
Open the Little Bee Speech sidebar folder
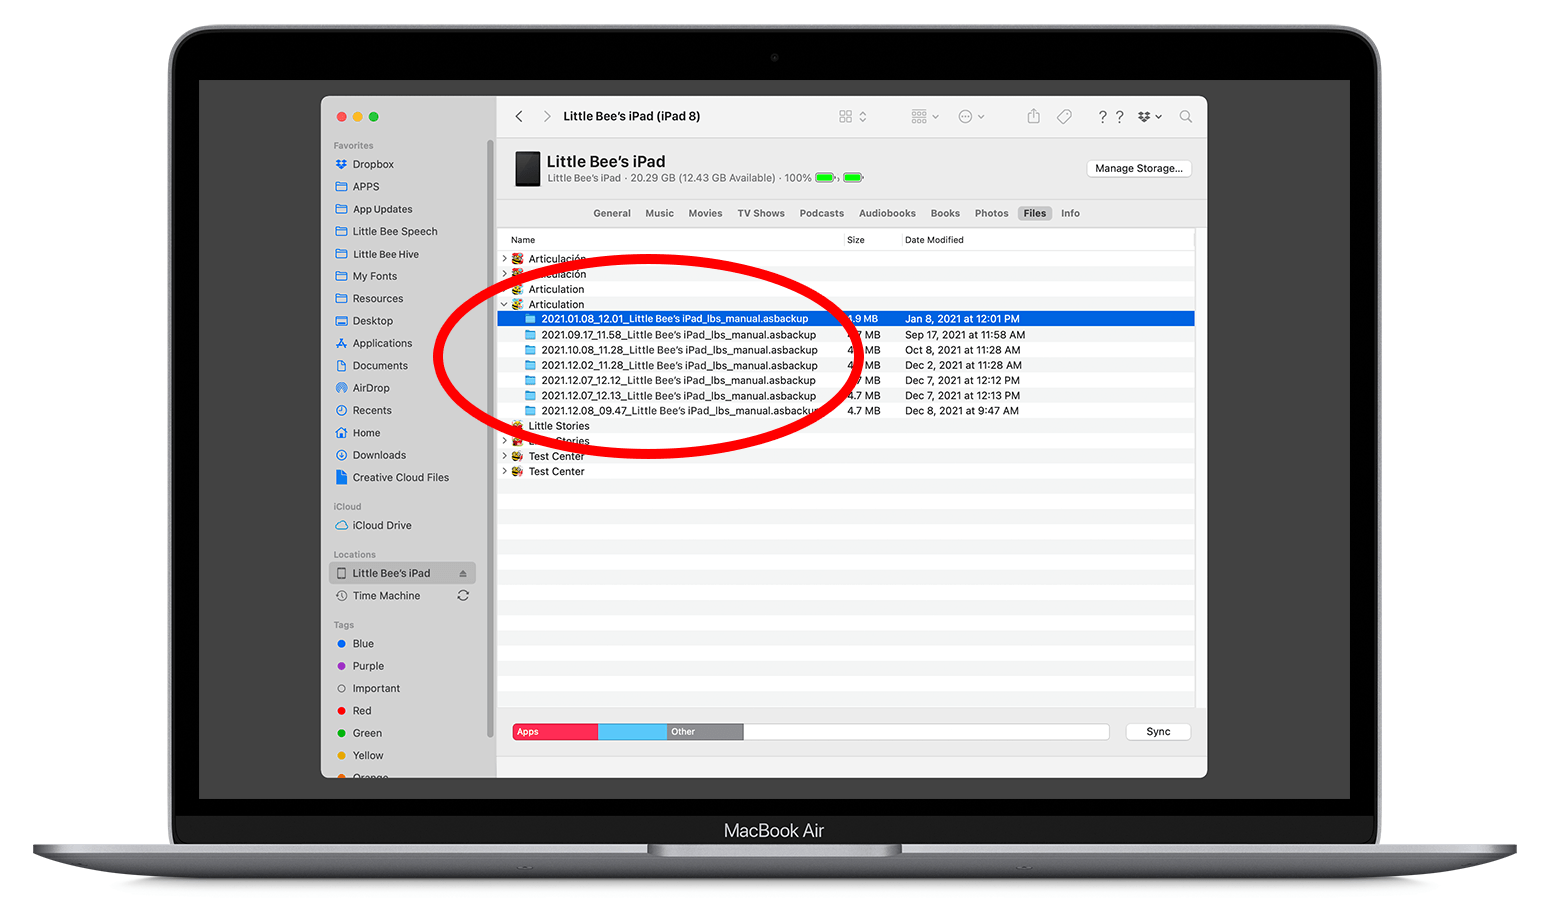coord(395,232)
